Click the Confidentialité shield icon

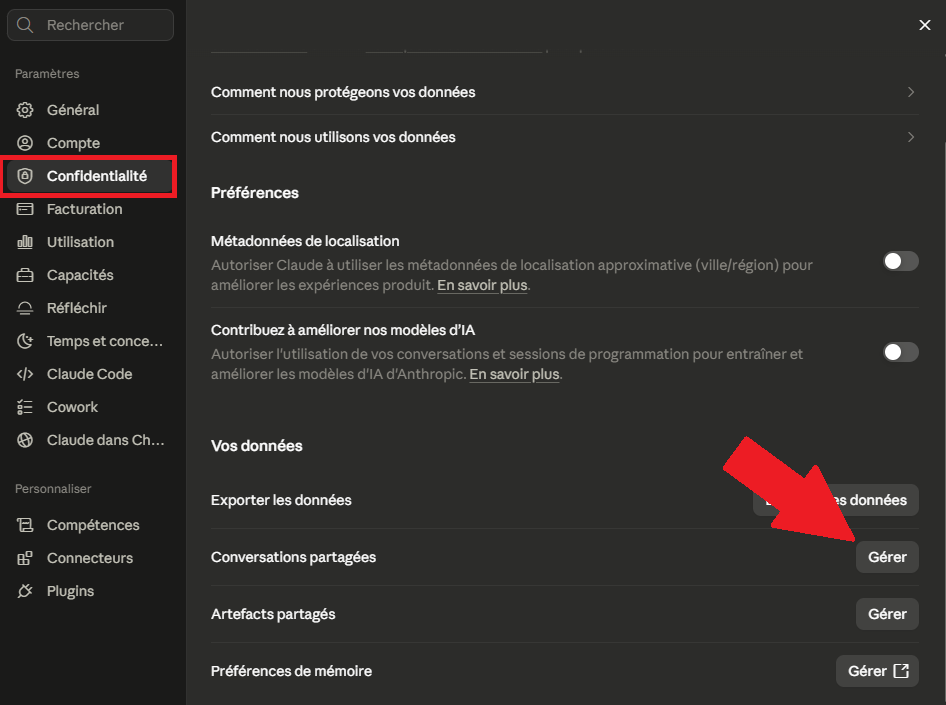[25, 176]
